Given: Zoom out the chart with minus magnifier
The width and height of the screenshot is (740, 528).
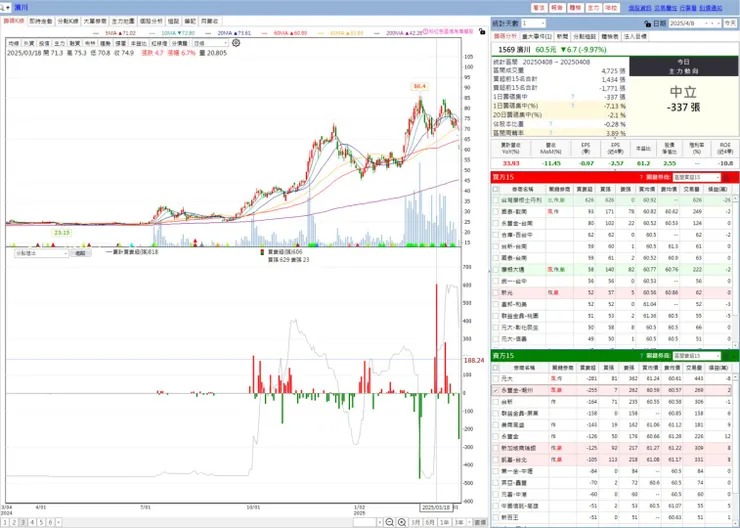Looking at the screenshot, I should point(389,522).
